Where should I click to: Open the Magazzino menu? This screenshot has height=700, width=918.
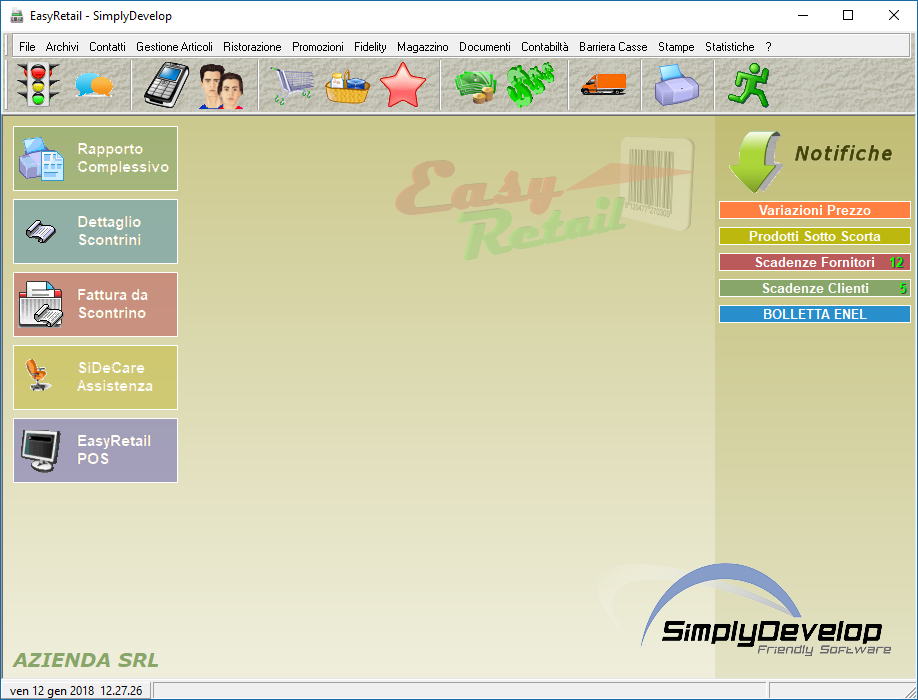coord(422,47)
